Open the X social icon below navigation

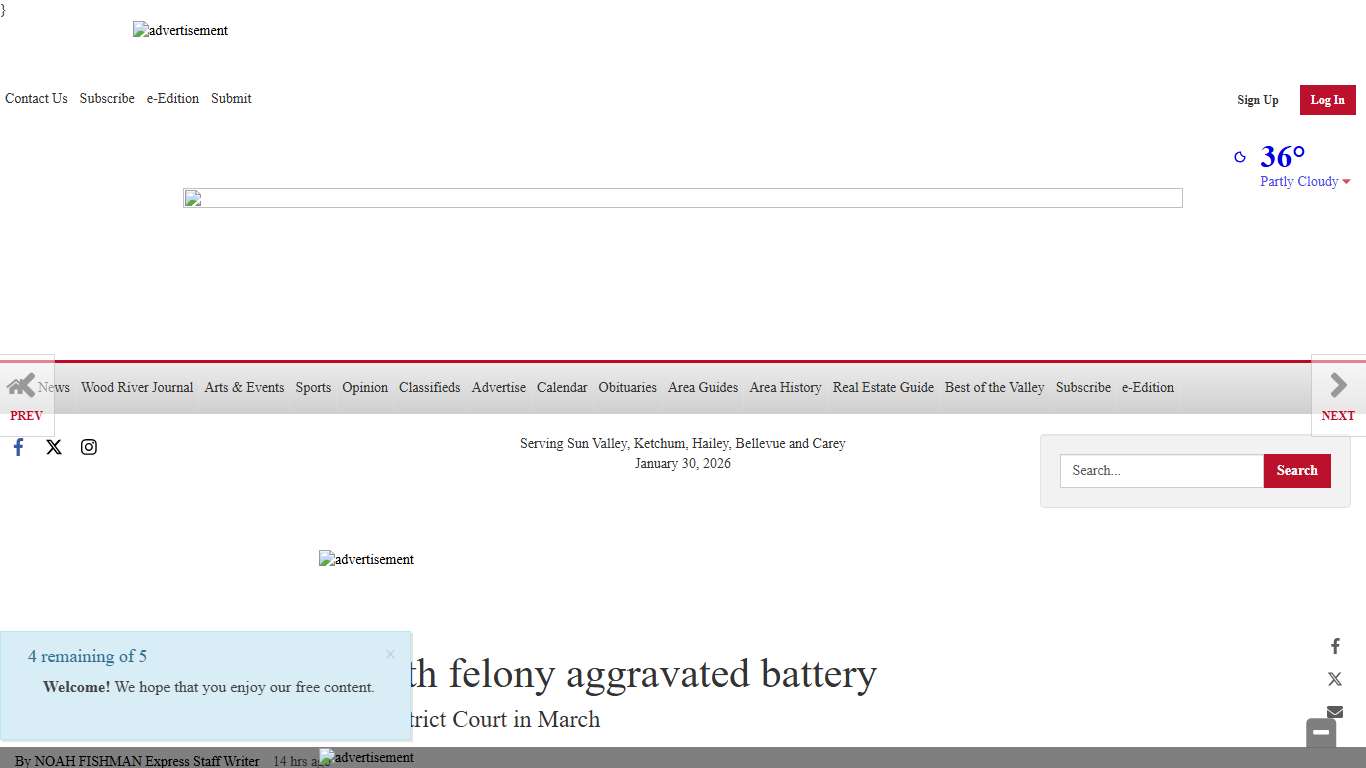pos(54,447)
